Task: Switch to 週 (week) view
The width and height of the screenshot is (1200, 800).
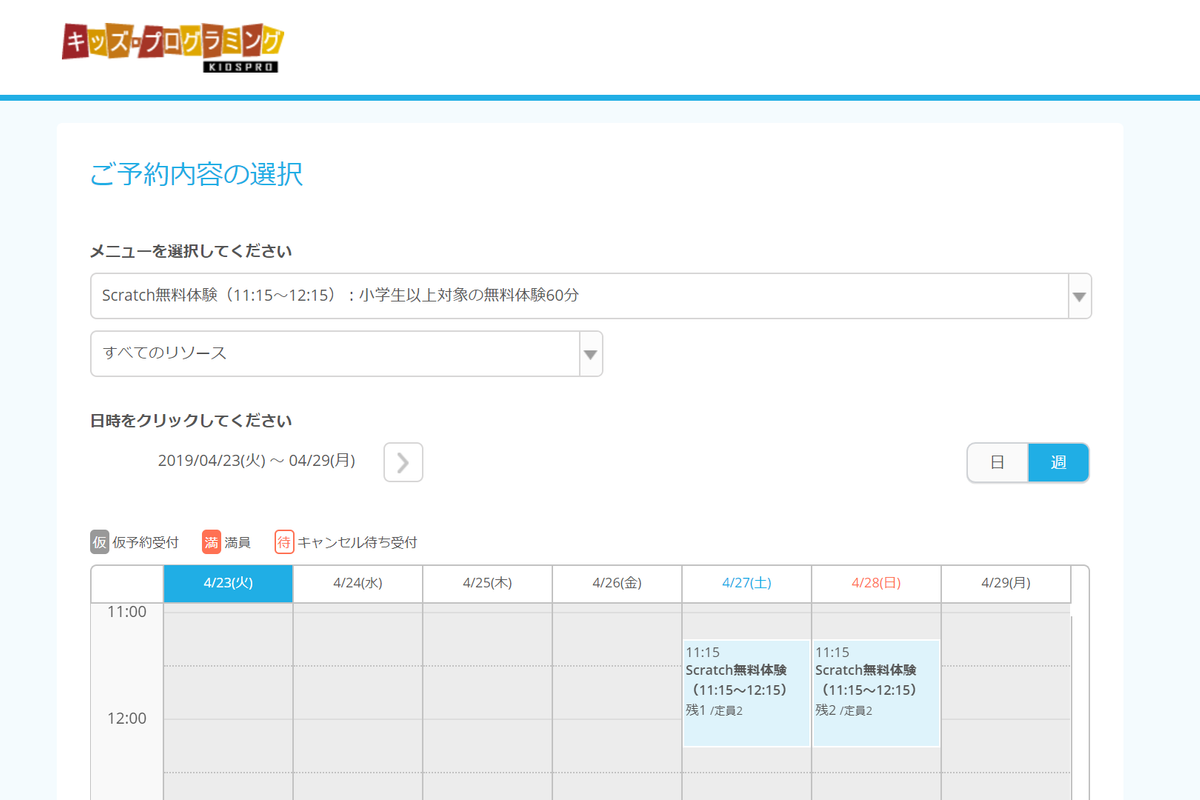Action: click(1058, 463)
